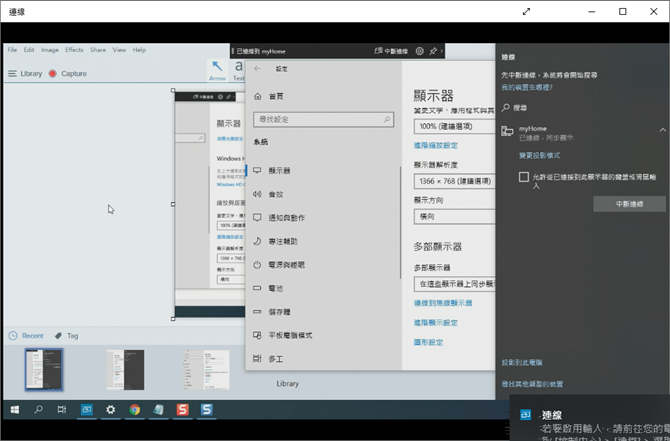Click the Windows Start button

click(15, 410)
